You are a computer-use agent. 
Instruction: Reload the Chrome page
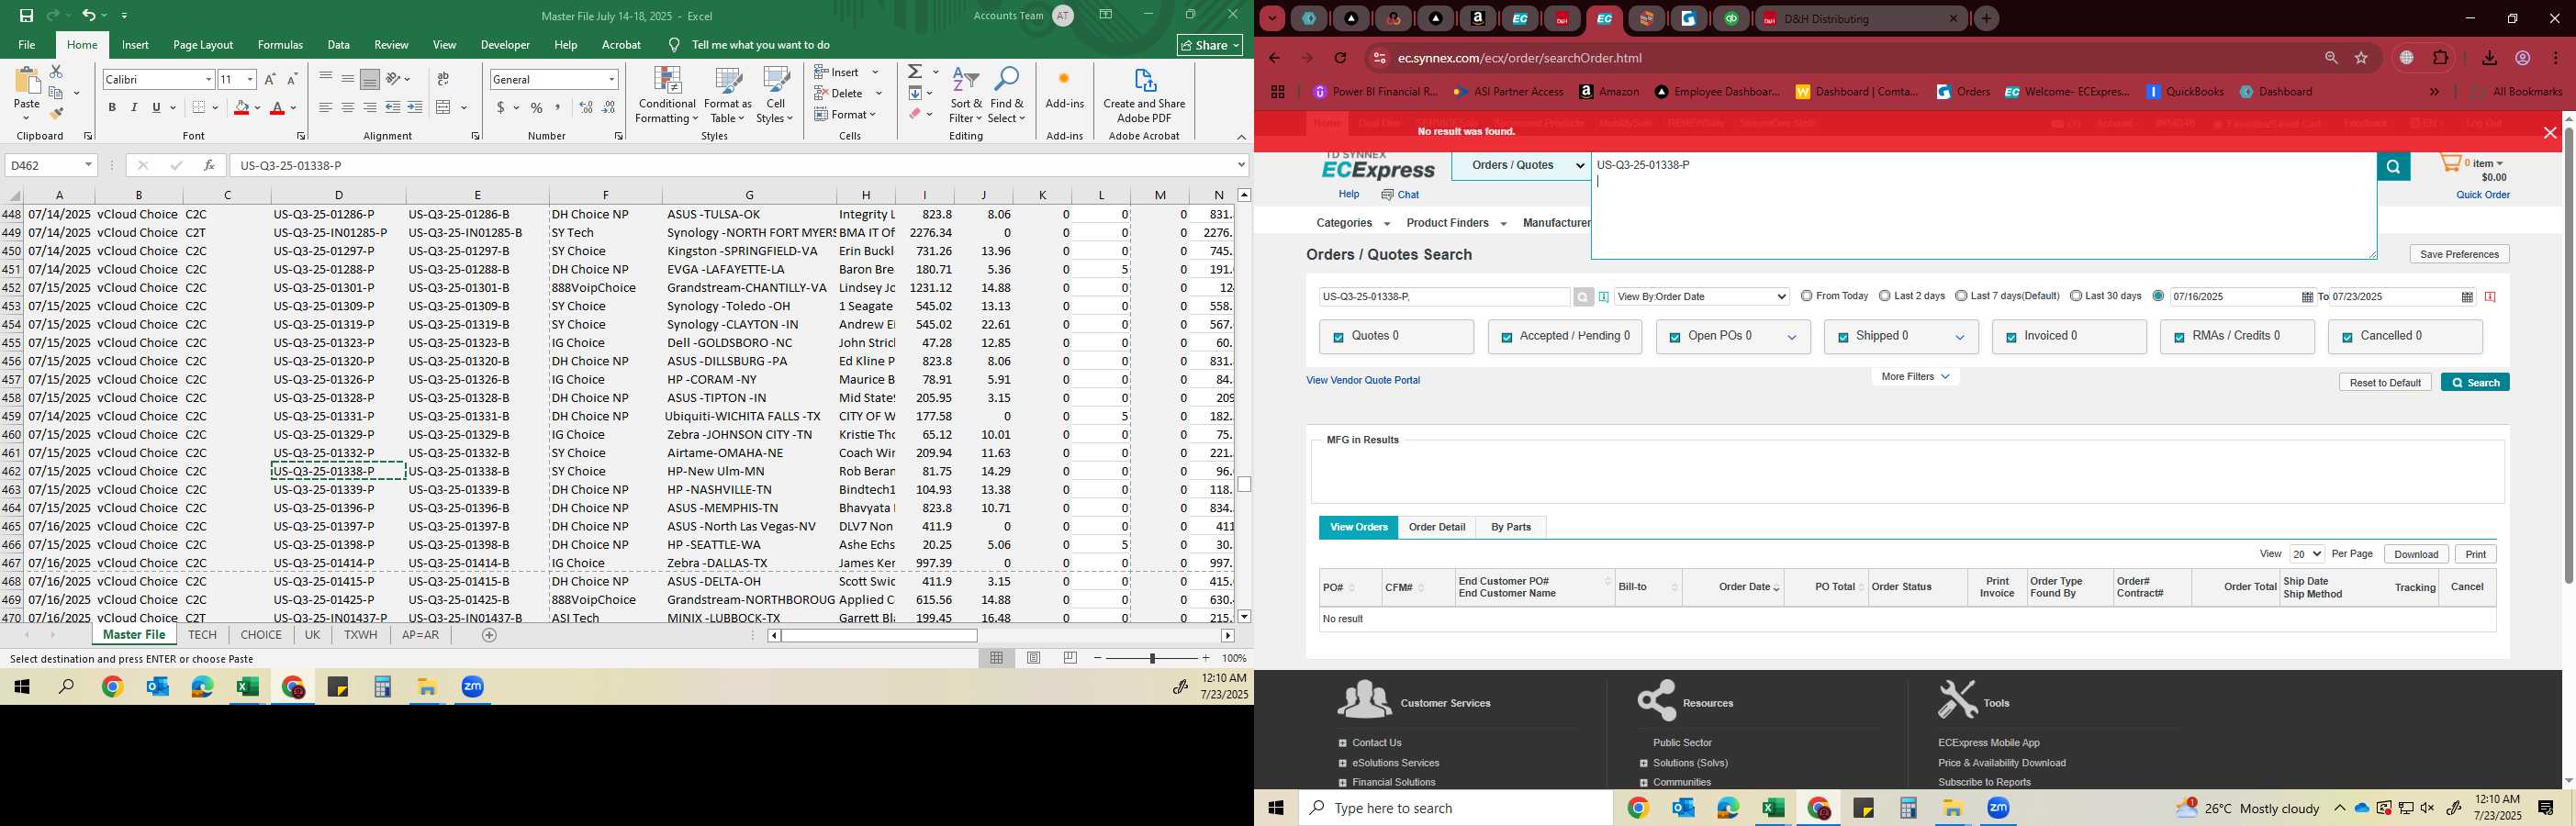click(x=1340, y=58)
